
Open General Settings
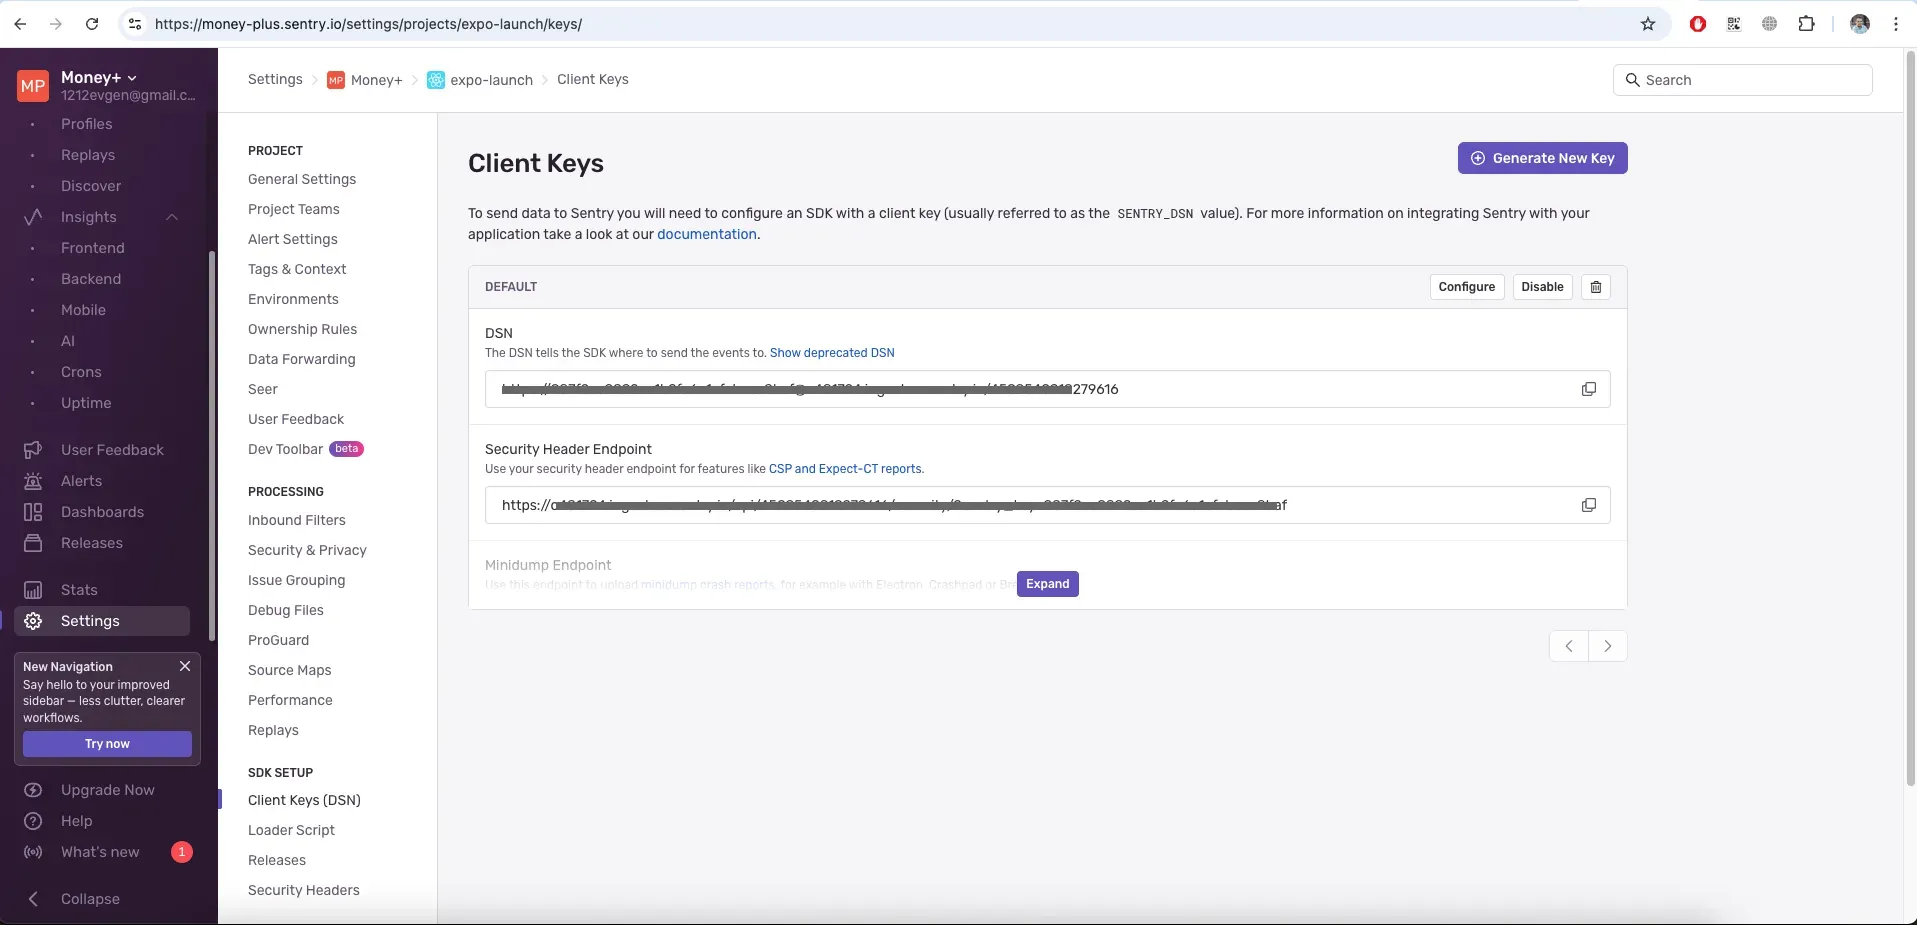click(302, 179)
